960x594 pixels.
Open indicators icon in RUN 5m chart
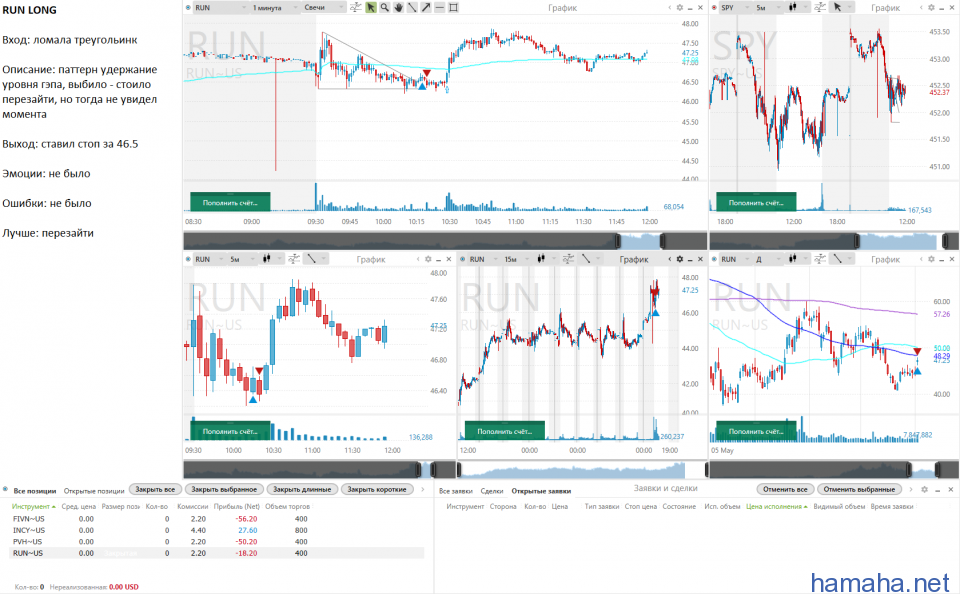coord(294,259)
